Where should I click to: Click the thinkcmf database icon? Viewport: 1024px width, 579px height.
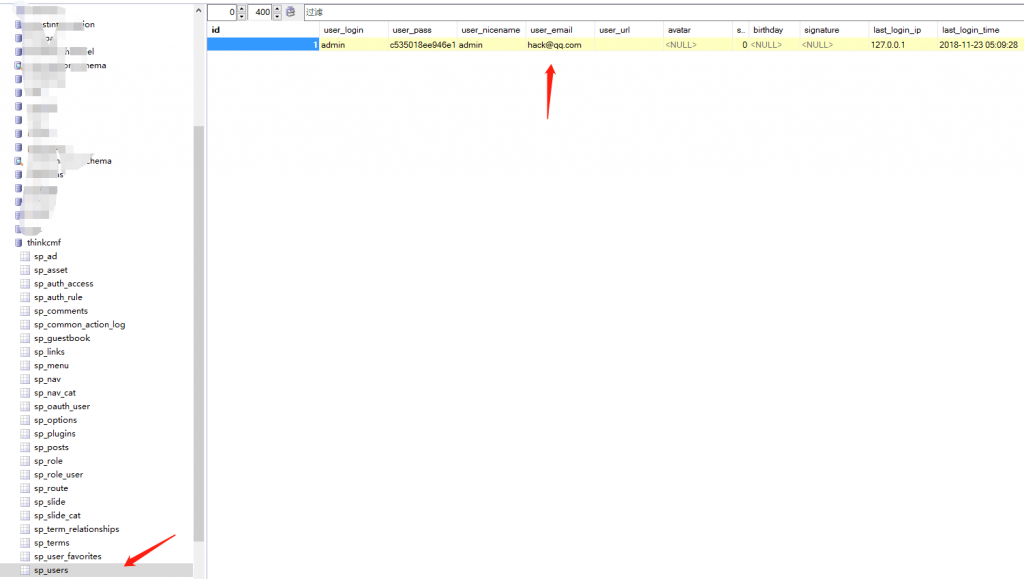[18, 243]
